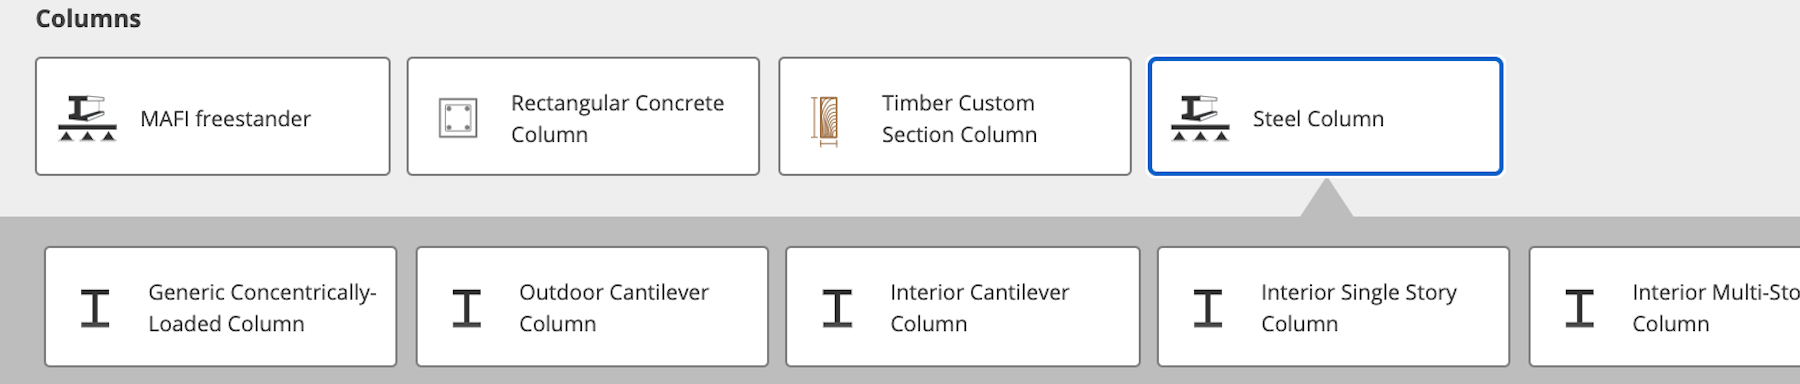Click the Interior Multi-Story Column I-beam icon
The height and width of the screenshot is (384, 1800).
point(1579,308)
